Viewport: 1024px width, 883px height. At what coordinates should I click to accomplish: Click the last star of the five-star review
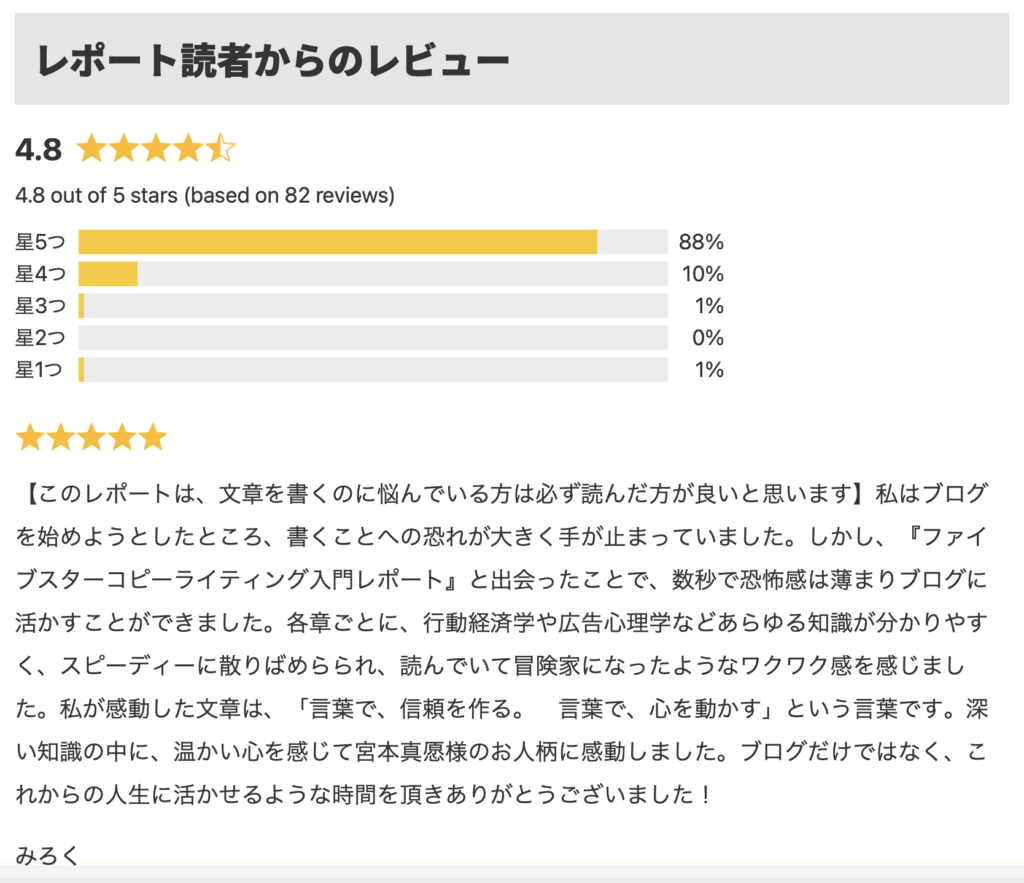pos(153,437)
